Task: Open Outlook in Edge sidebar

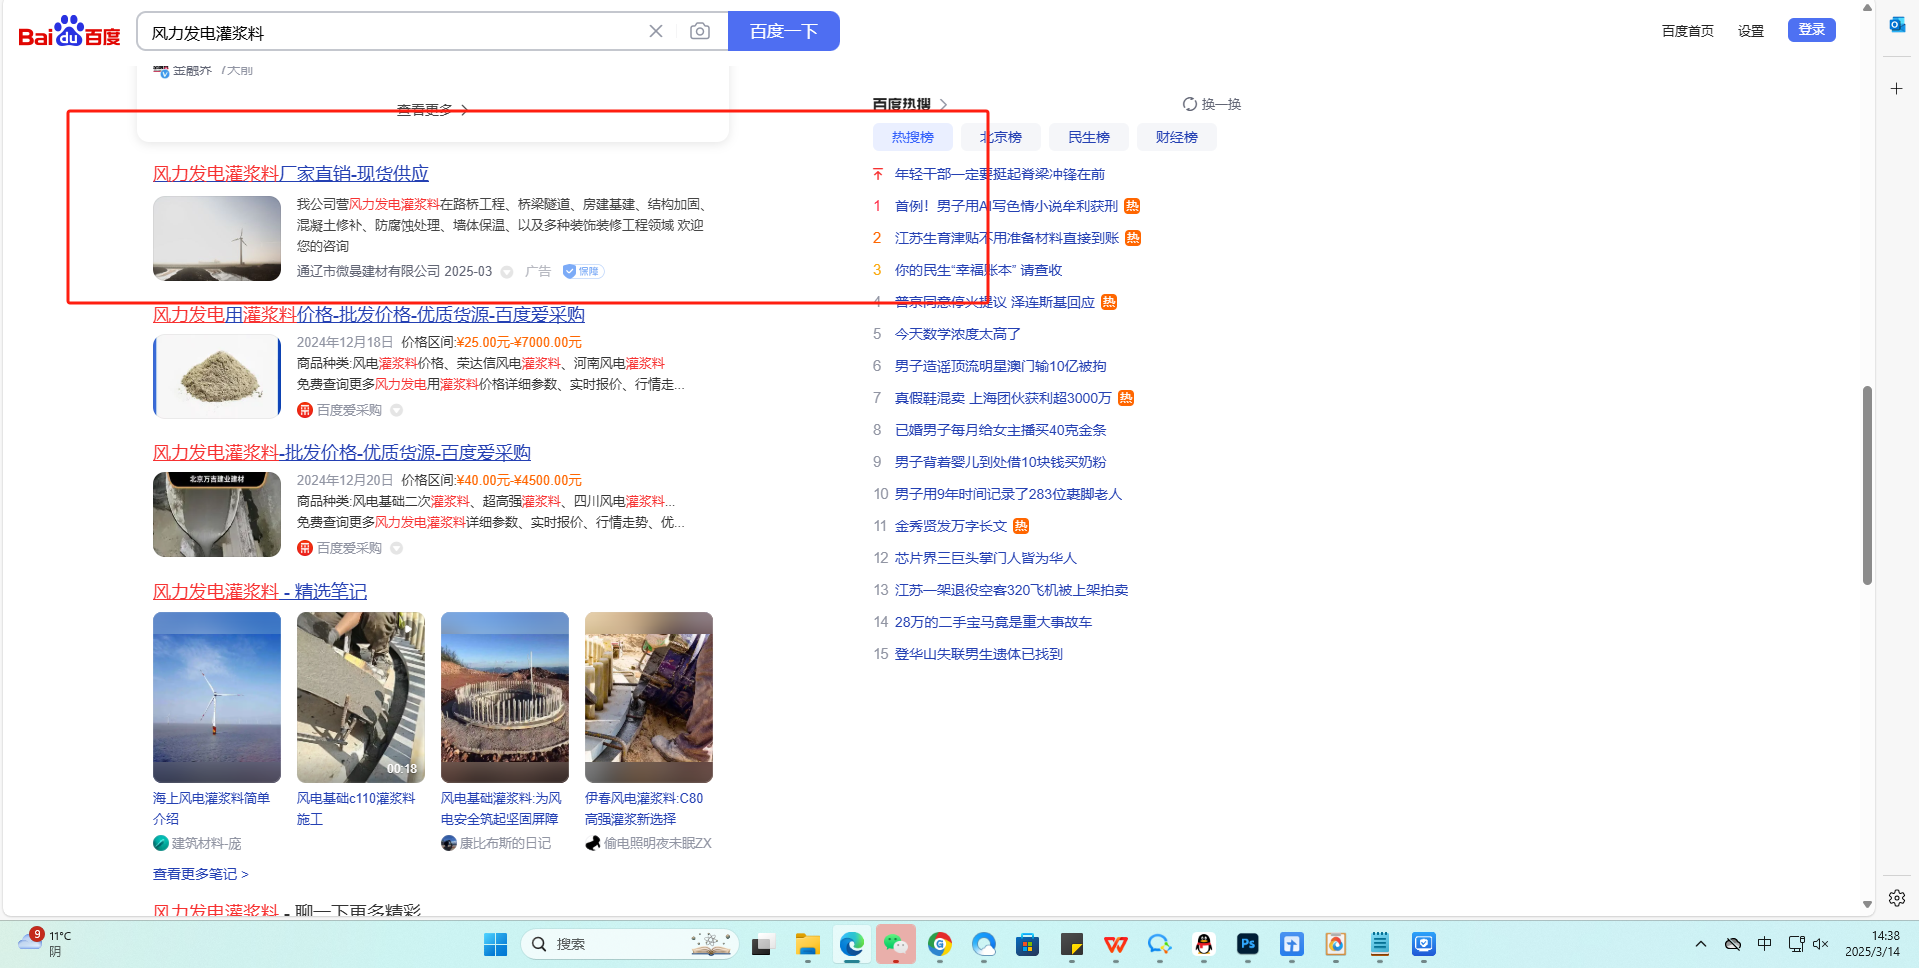Action: coord(1896,25)
